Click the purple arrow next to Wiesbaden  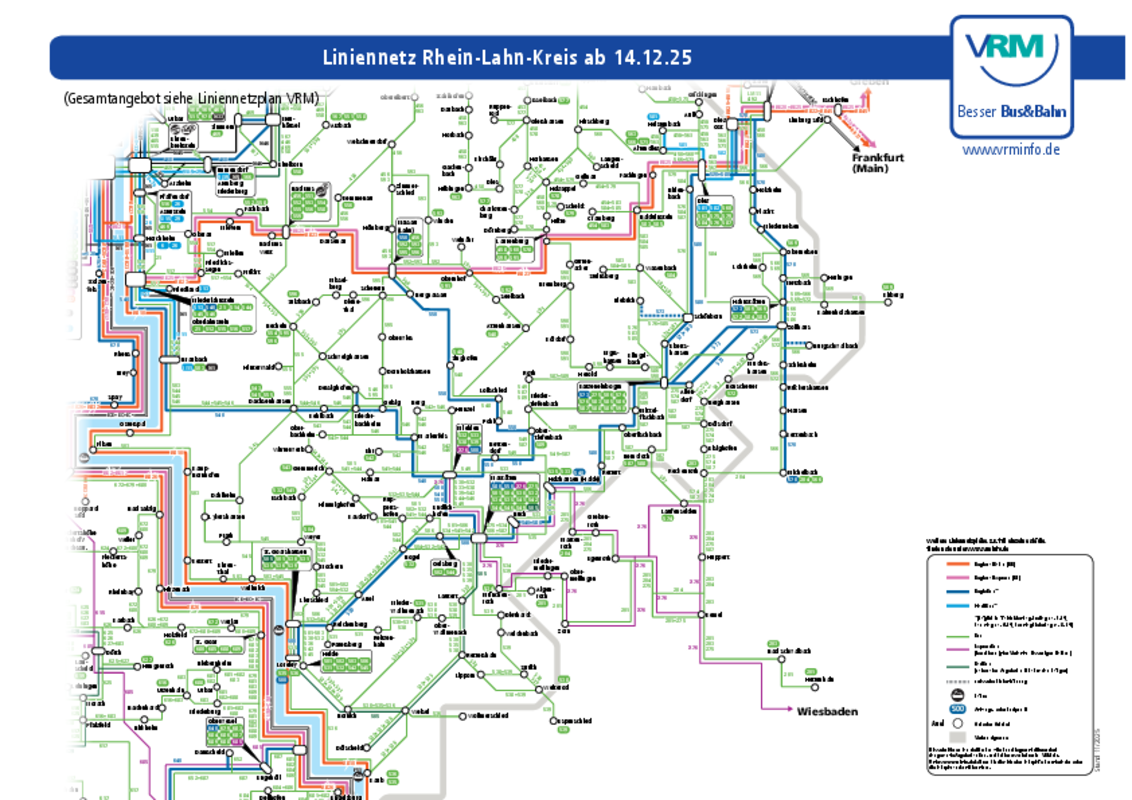tap(787, 711)
